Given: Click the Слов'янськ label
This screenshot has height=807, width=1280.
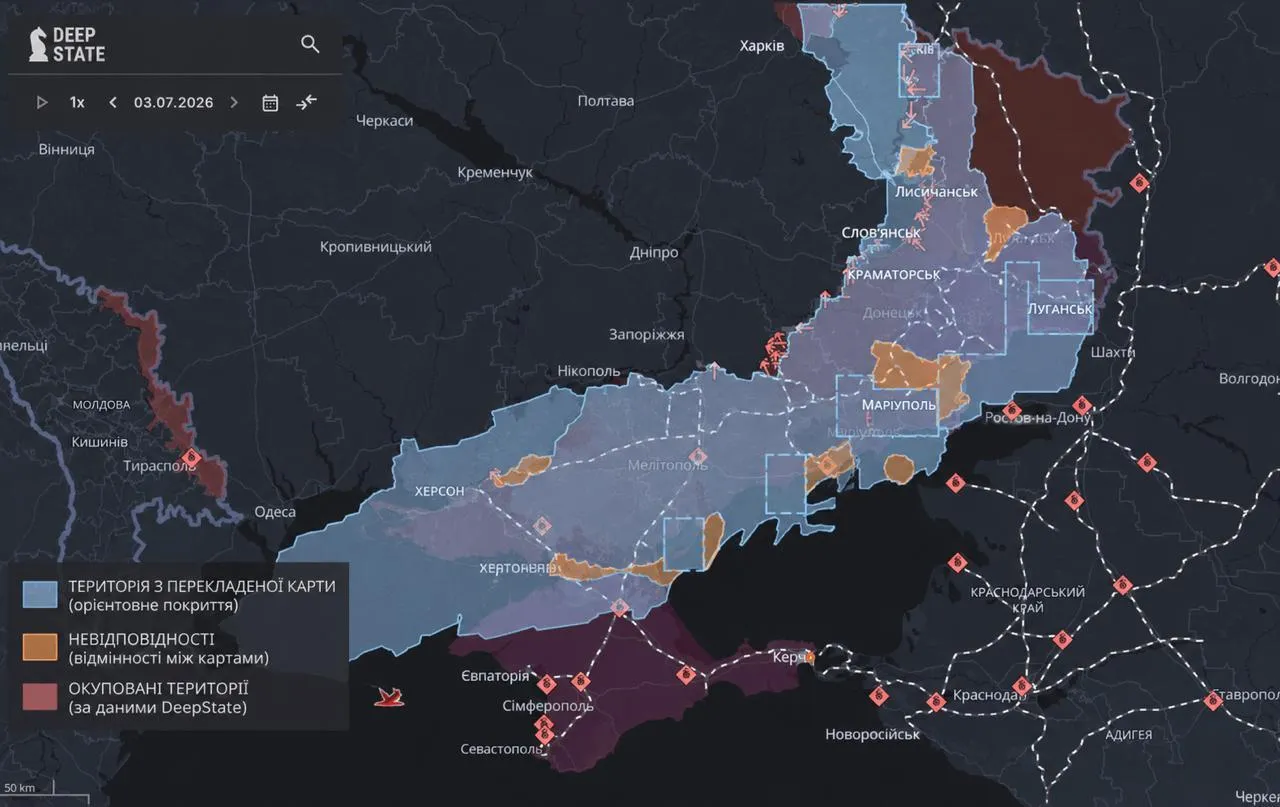Looking at the screenshot, I should point(880,232).
